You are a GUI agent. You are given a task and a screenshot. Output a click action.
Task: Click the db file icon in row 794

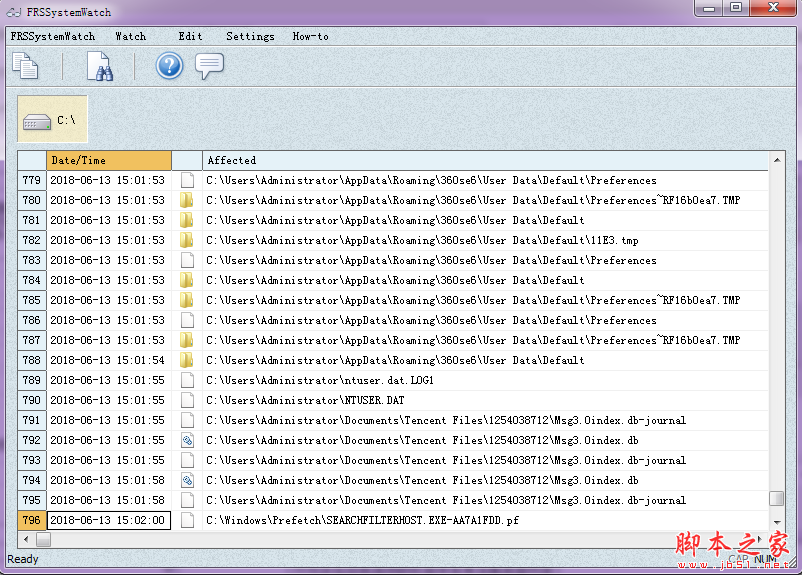pyautogui.click(x=186, y=480)
